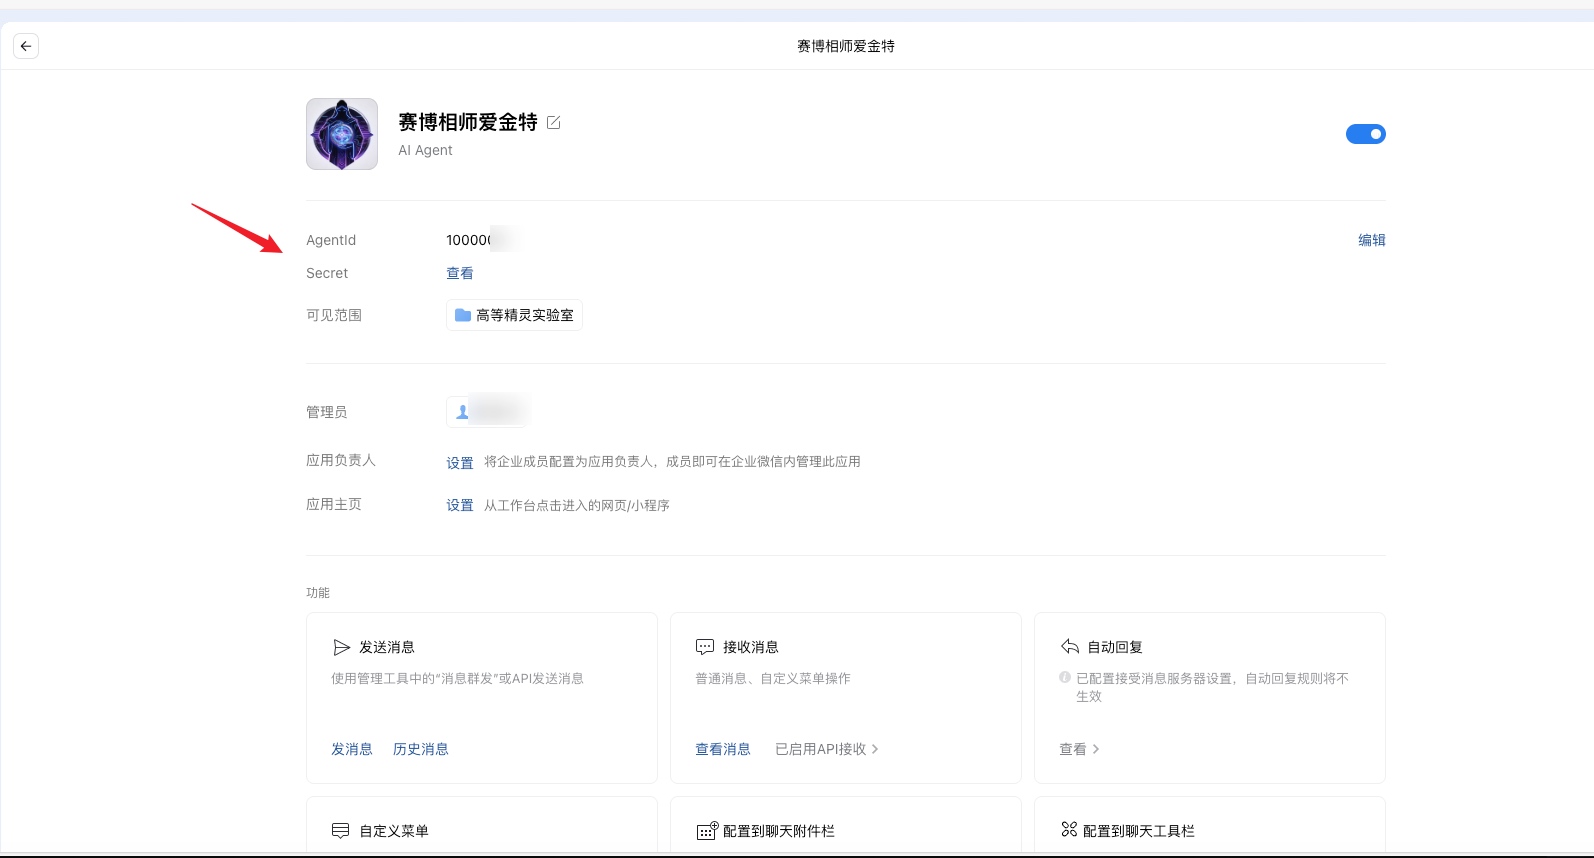
Task: Click the 配置到聊天附件栏 icon
Action: coord(707,831)
